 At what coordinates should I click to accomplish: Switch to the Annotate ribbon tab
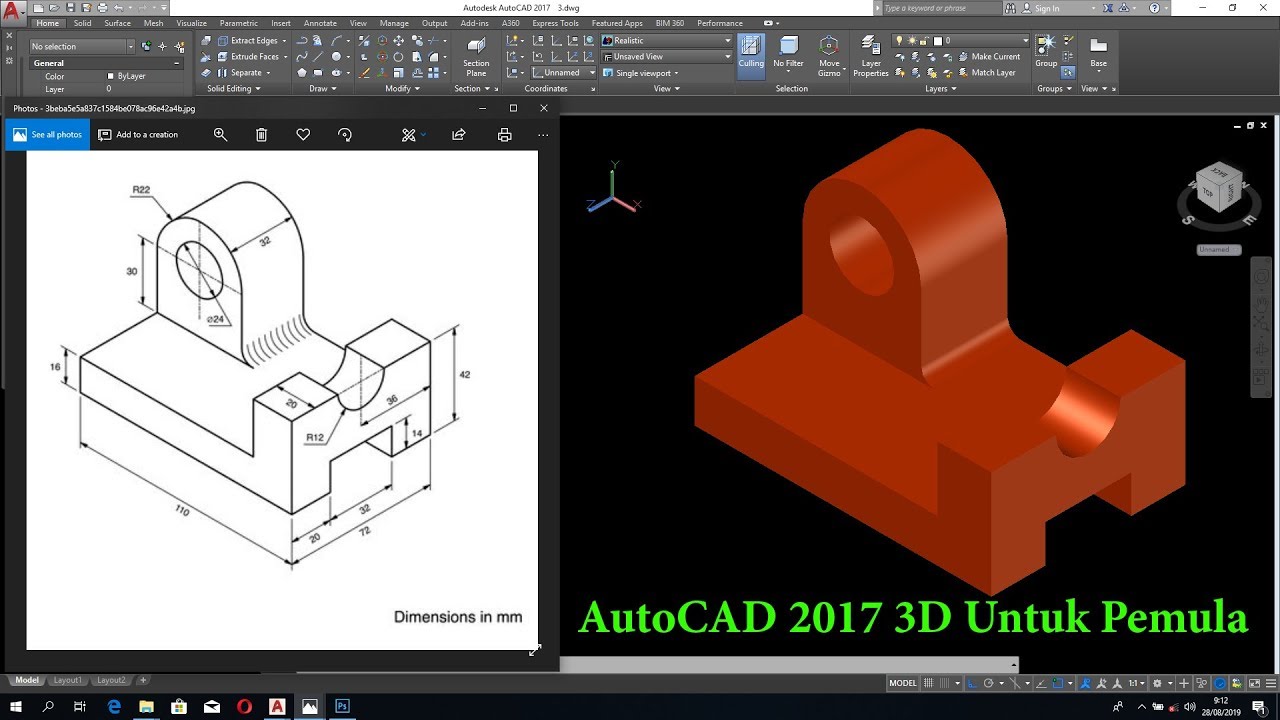tap(320, 23)
